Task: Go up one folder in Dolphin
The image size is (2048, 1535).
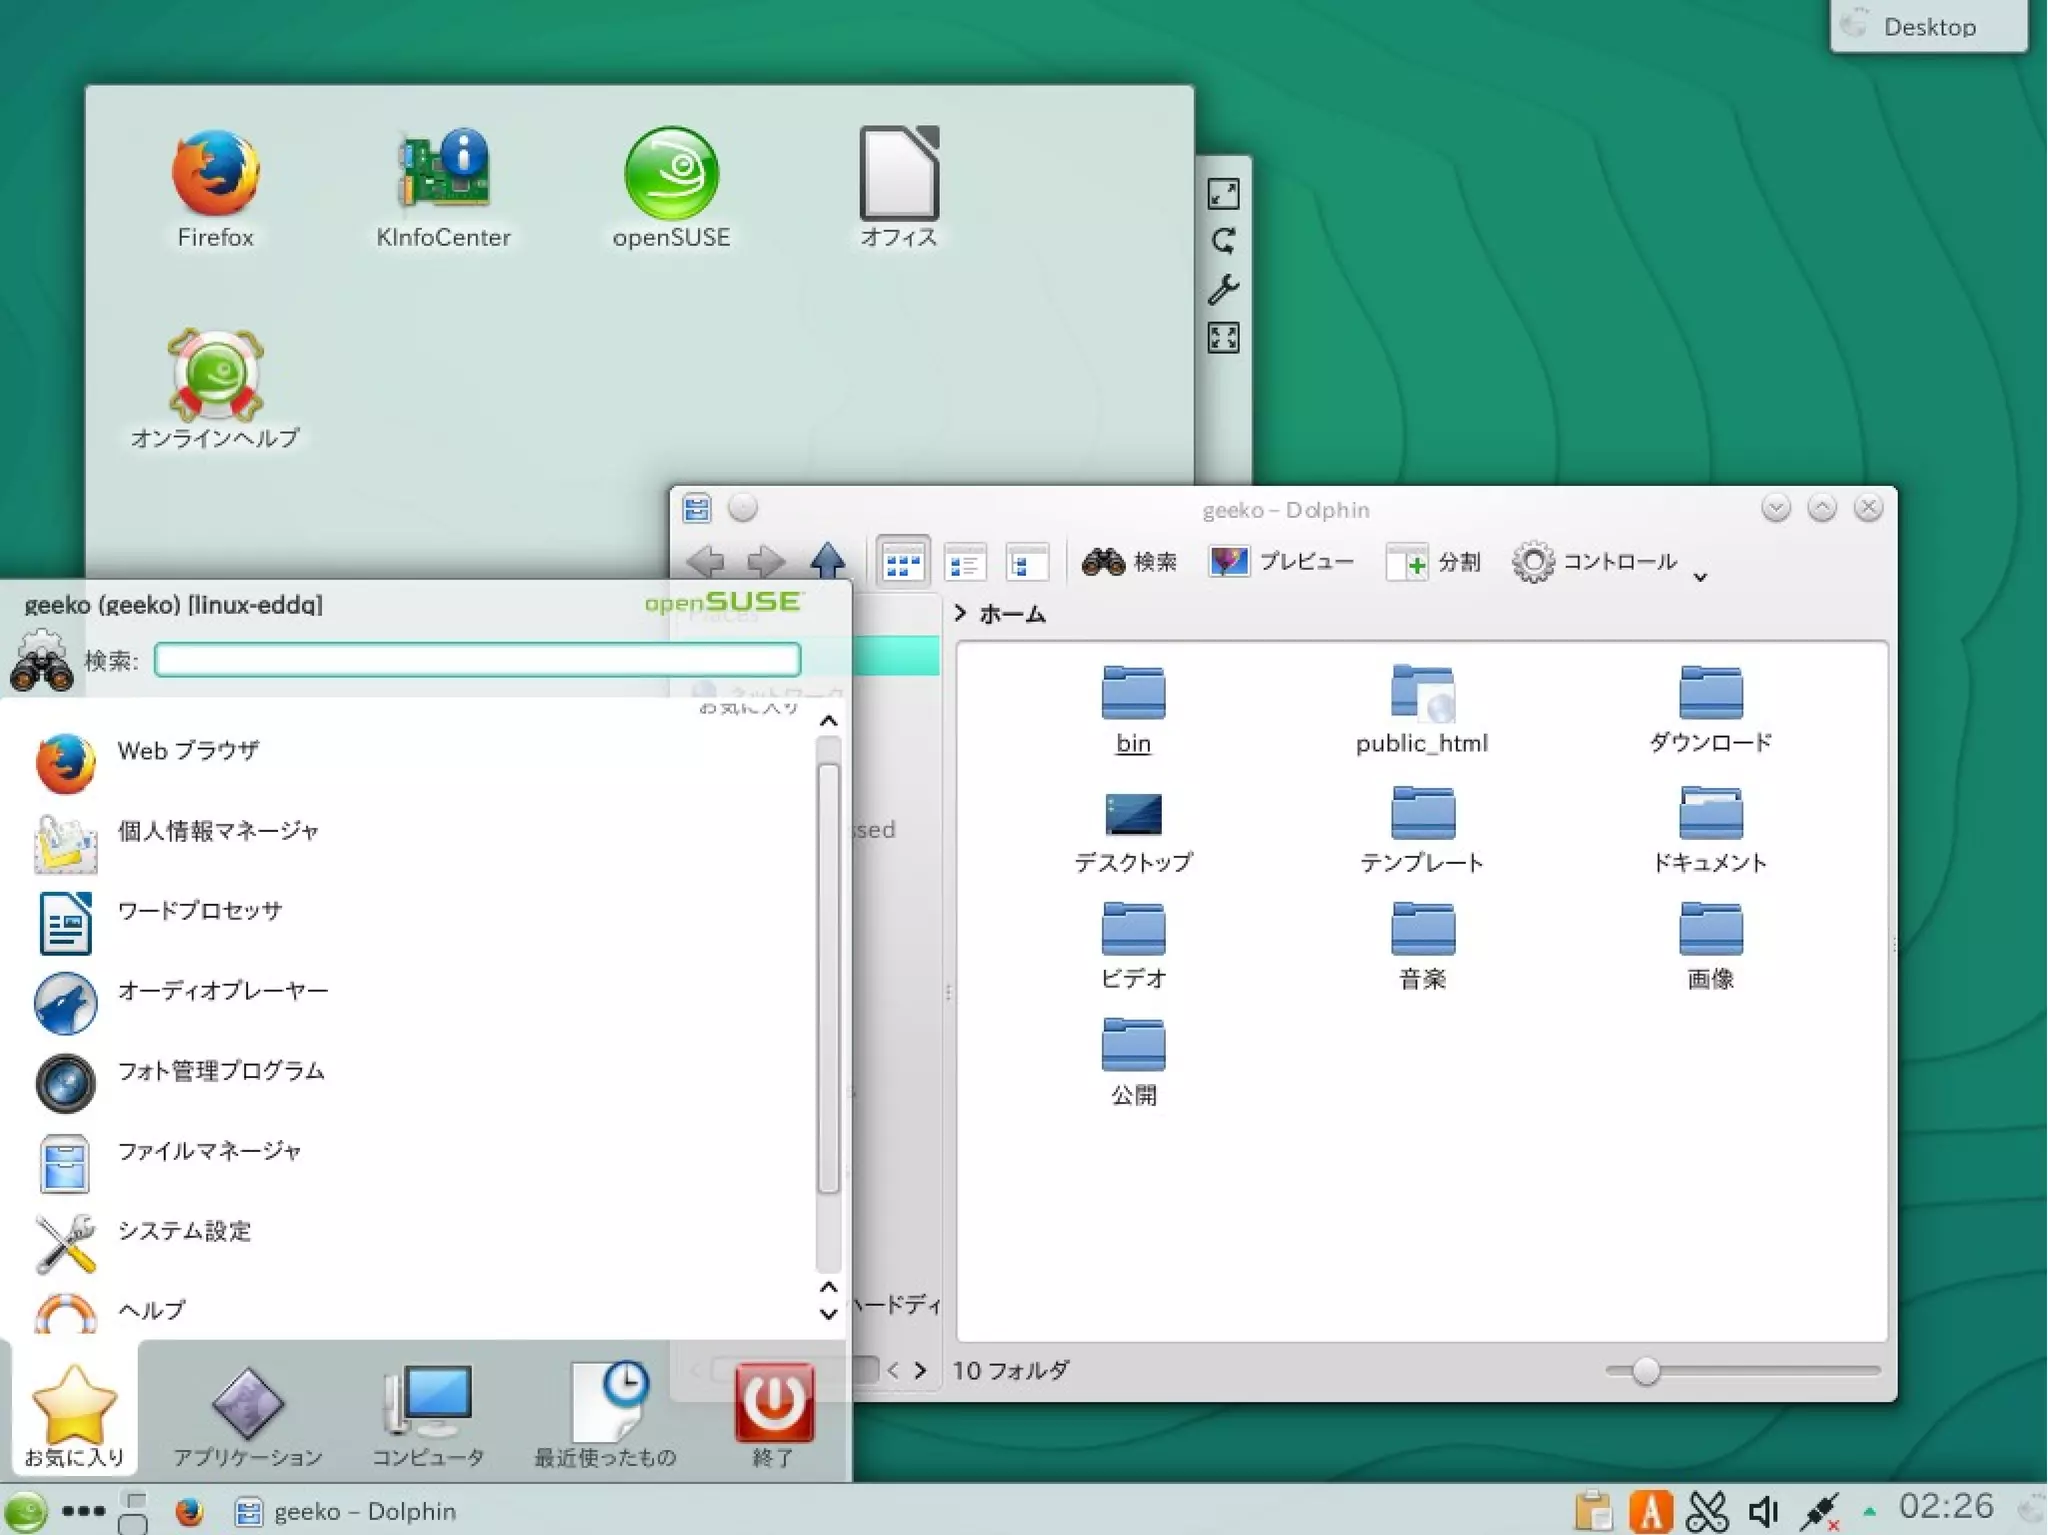Action: 827,561
